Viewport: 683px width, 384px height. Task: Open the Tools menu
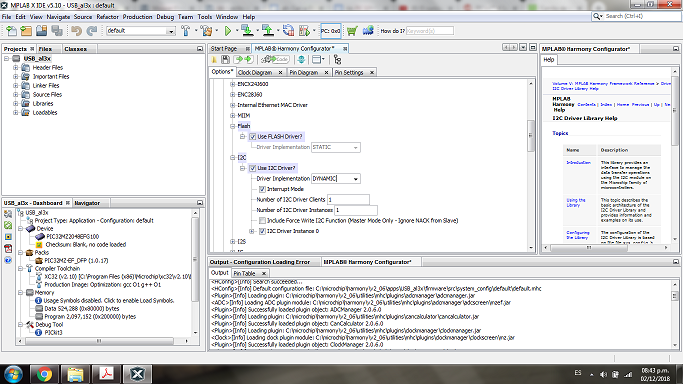(205, 17)
